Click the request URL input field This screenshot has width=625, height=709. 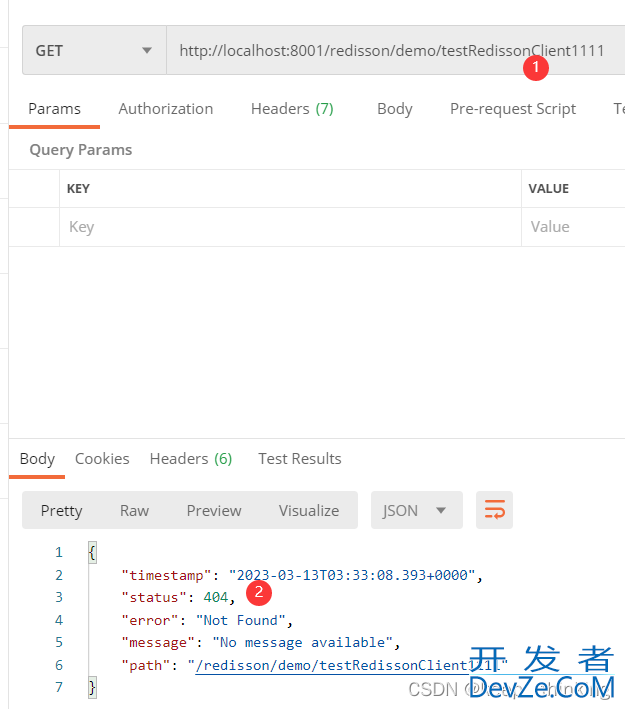pos(396,50)
